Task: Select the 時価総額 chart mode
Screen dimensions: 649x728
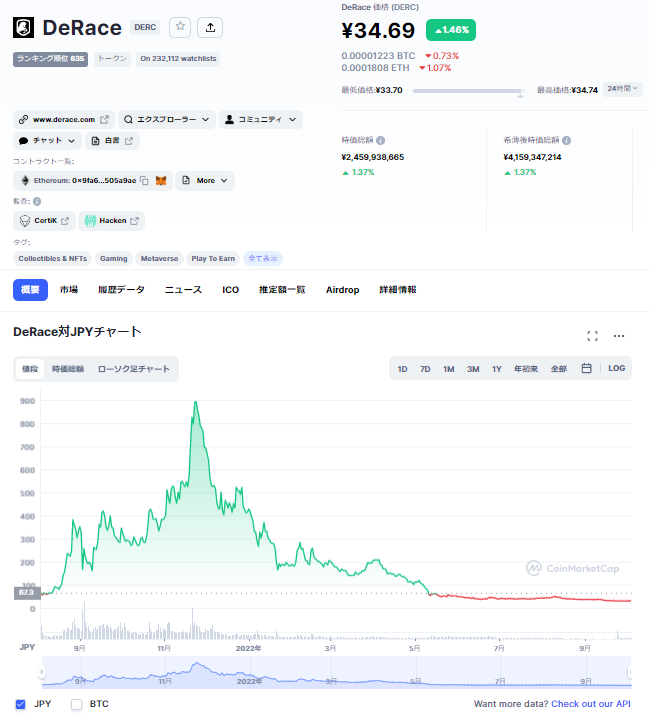Action: 68,369
